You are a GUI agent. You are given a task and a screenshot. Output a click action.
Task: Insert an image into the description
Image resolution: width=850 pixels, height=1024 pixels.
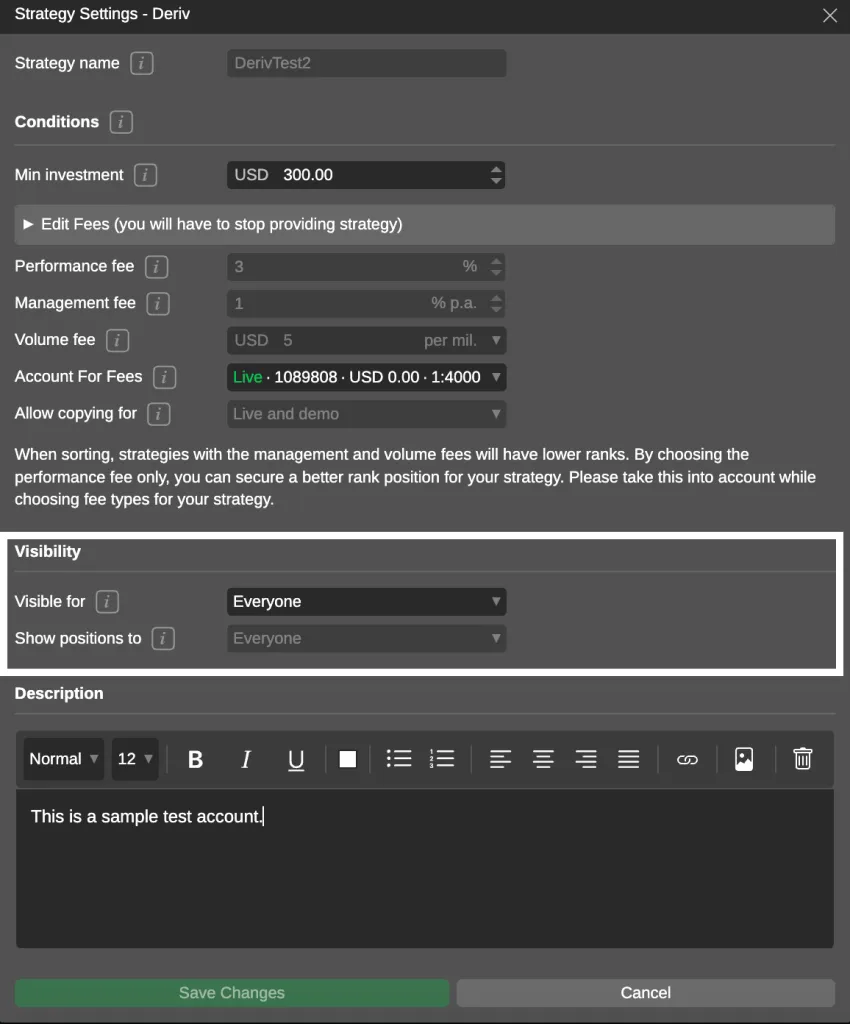coord(744,758)
